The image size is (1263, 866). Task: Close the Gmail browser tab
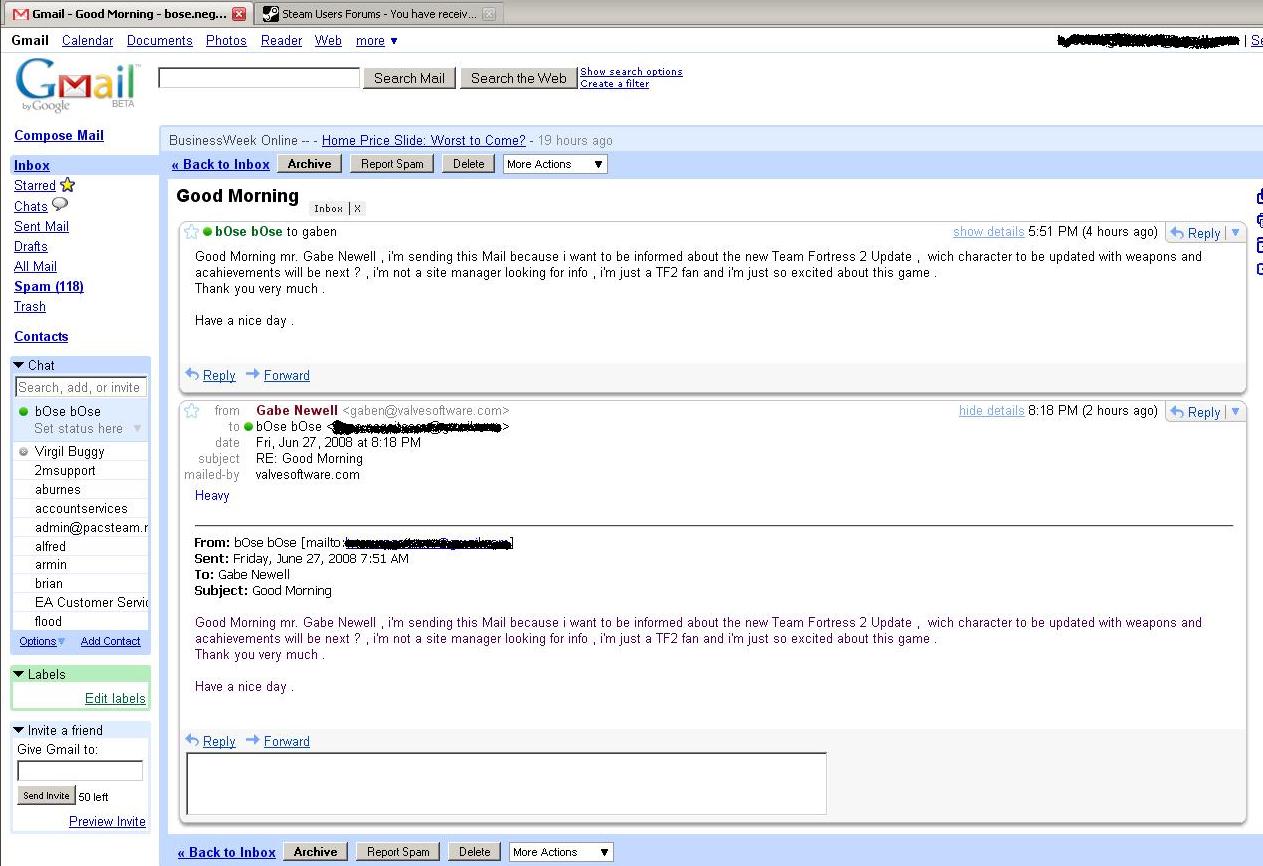[x=238, y=14]
